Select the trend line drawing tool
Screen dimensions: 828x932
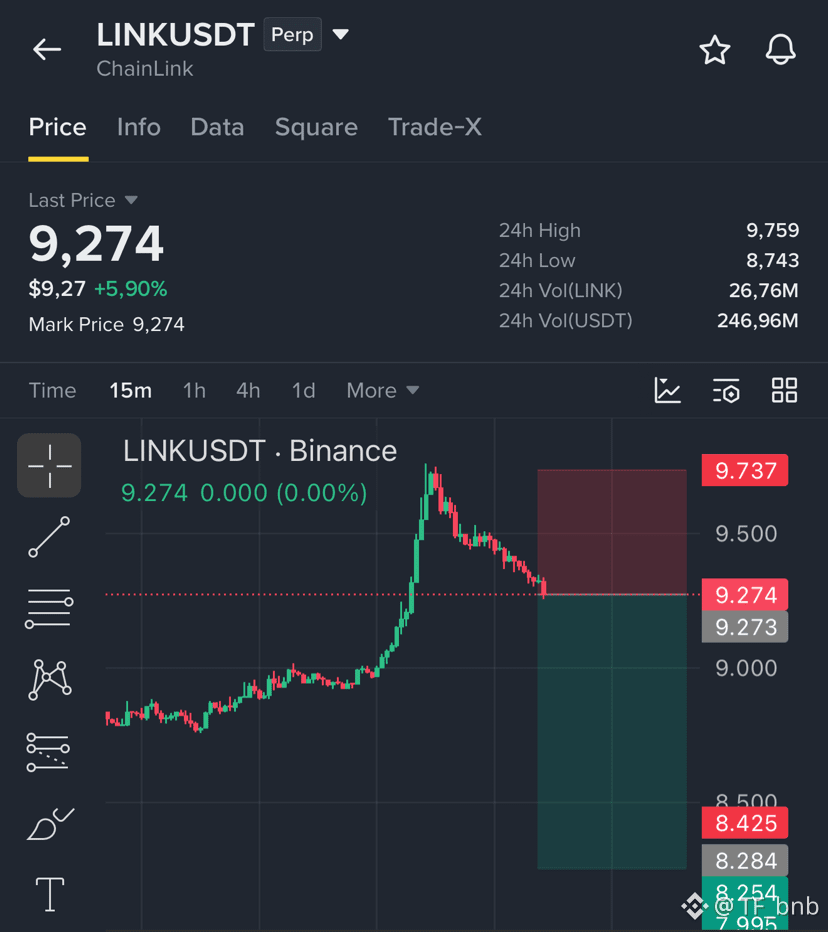tap(49, 537)
